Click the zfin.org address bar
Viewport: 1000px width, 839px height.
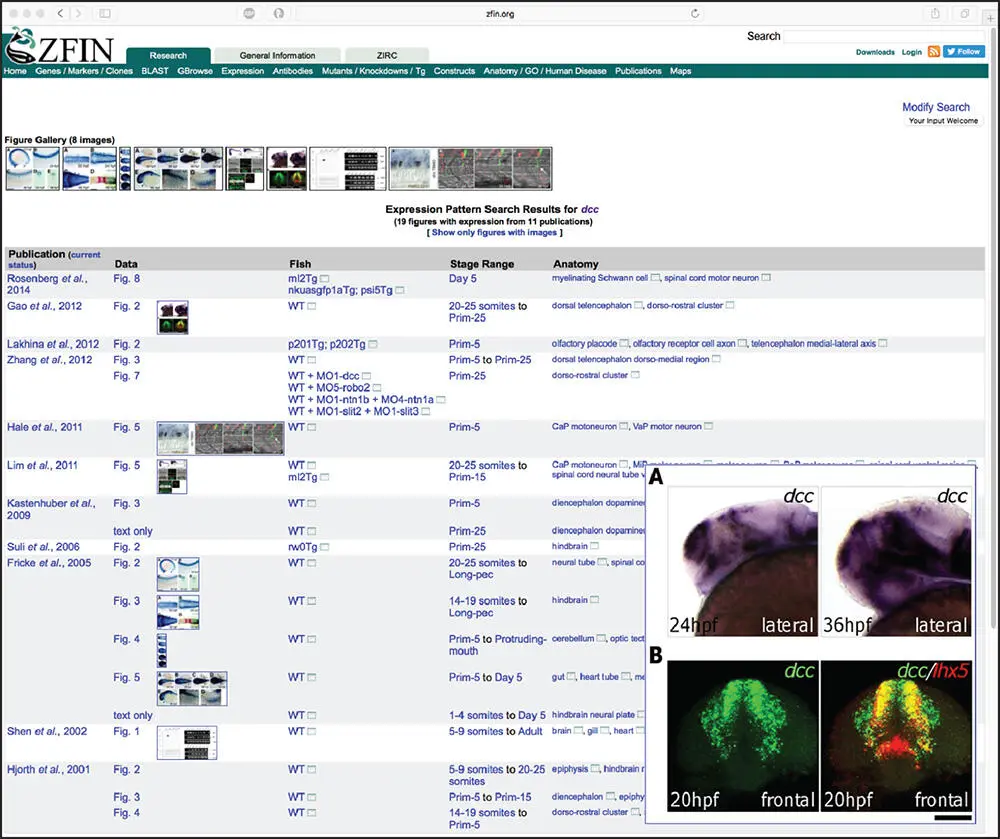click(x=499, y=13)
